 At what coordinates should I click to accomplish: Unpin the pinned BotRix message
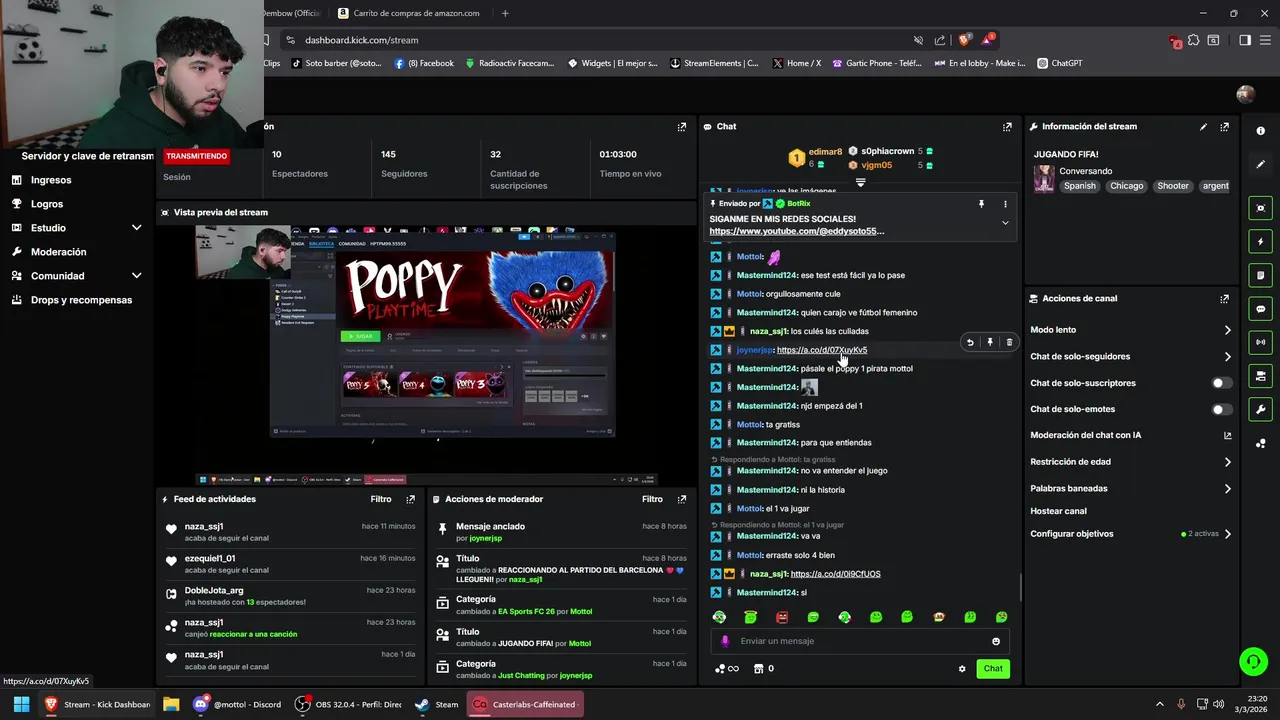pyautogui.click(x=981, y=204)
